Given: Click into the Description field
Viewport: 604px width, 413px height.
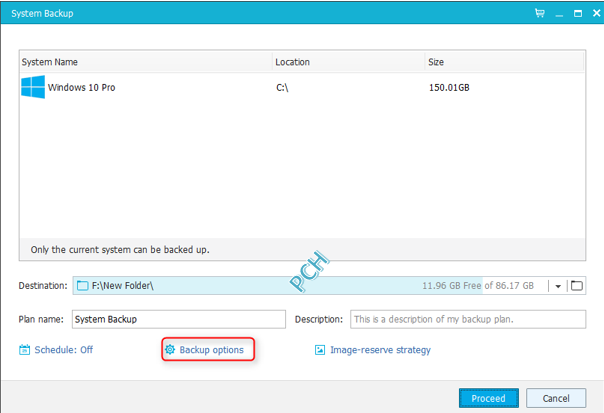Looking at the screenshot, I should point(468,319).
